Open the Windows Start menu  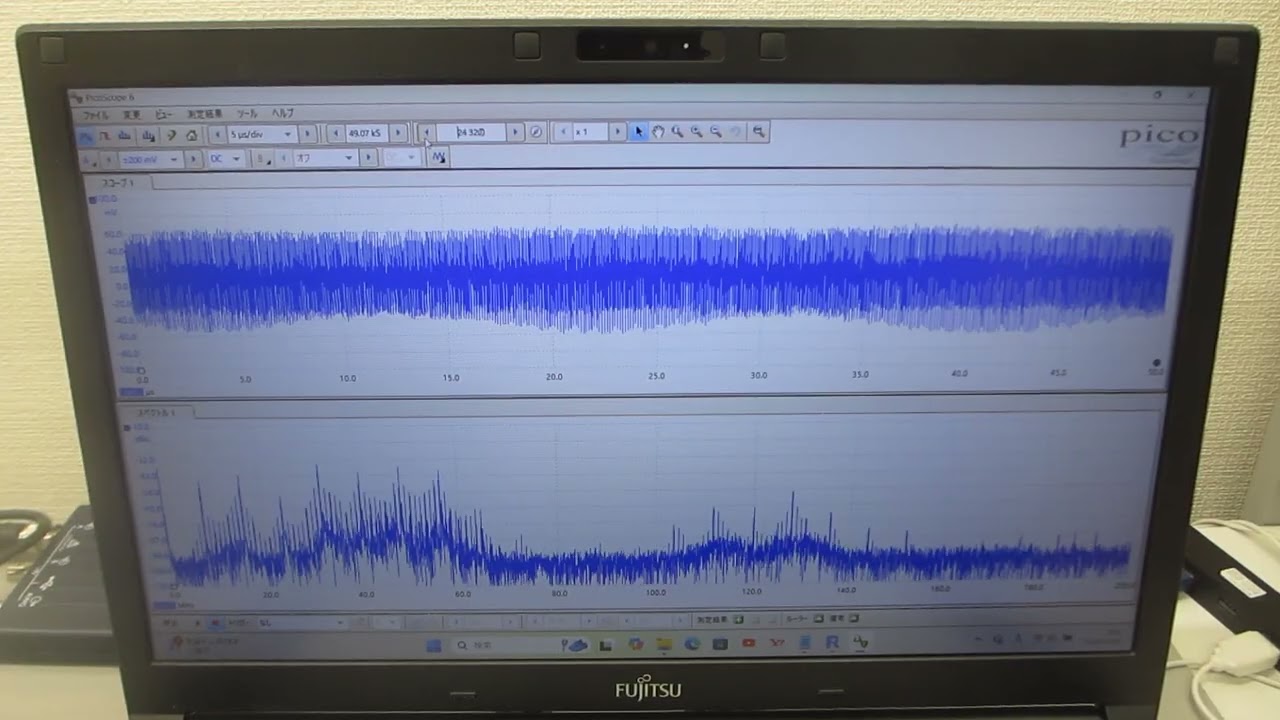tap(434, 645)
